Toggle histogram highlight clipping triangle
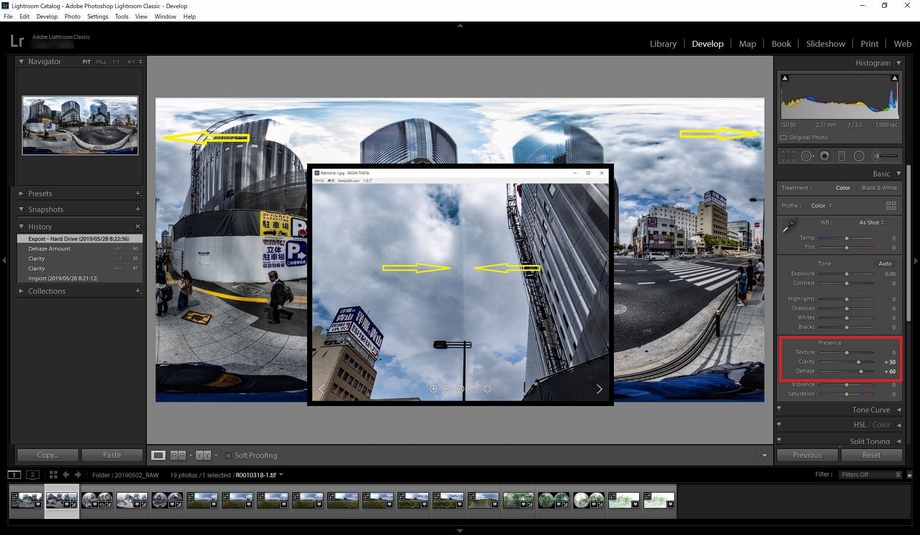 coord(894,78)
